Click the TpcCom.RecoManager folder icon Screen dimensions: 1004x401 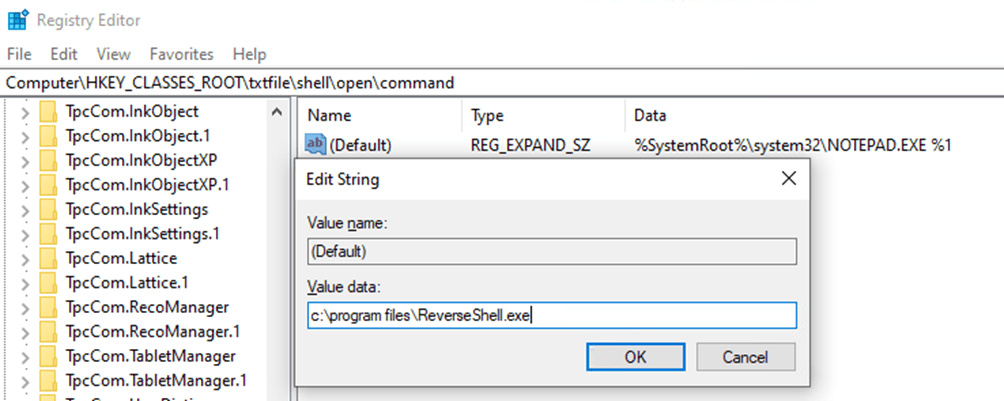[x=49, y=307]
